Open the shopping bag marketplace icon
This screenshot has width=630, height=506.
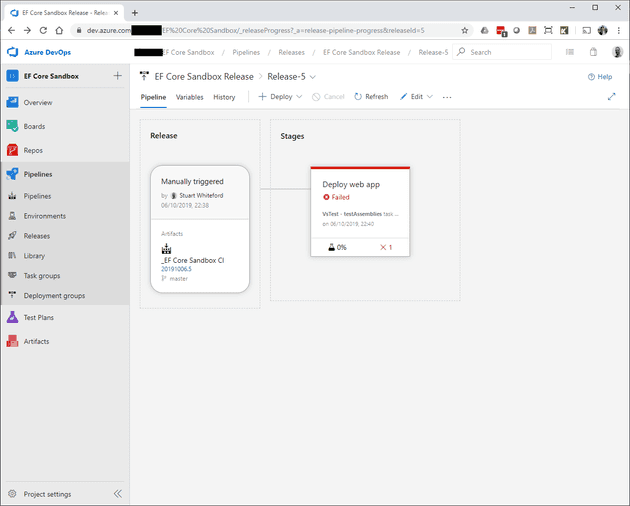(593, 52)
